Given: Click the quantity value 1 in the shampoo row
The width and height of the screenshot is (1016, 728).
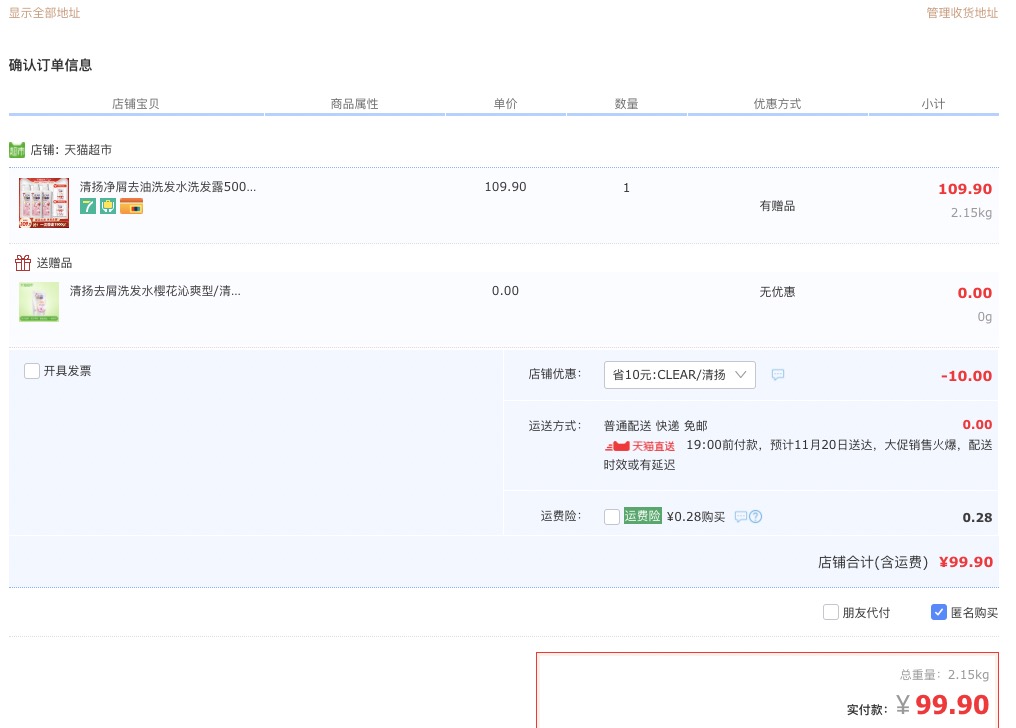Looking at the screenshot, I should coord(627,188).
